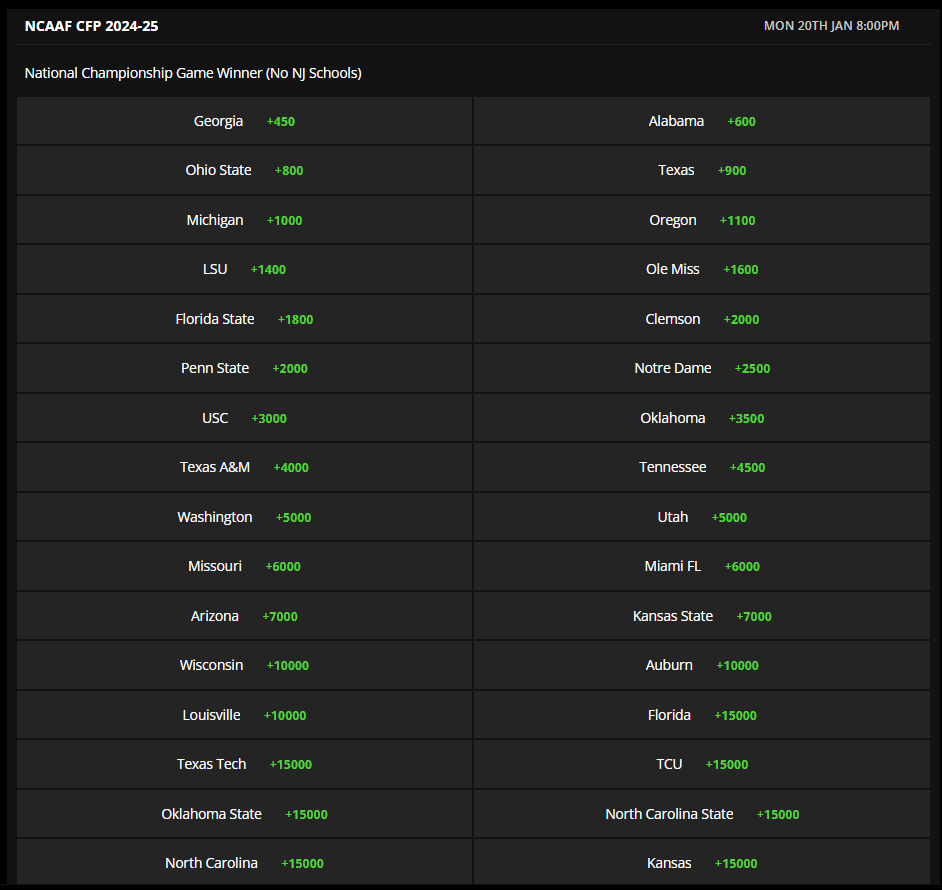This screenshot has width=942, height=890.
Task: Select Missouri at +6000 odds
Action: 245,566
